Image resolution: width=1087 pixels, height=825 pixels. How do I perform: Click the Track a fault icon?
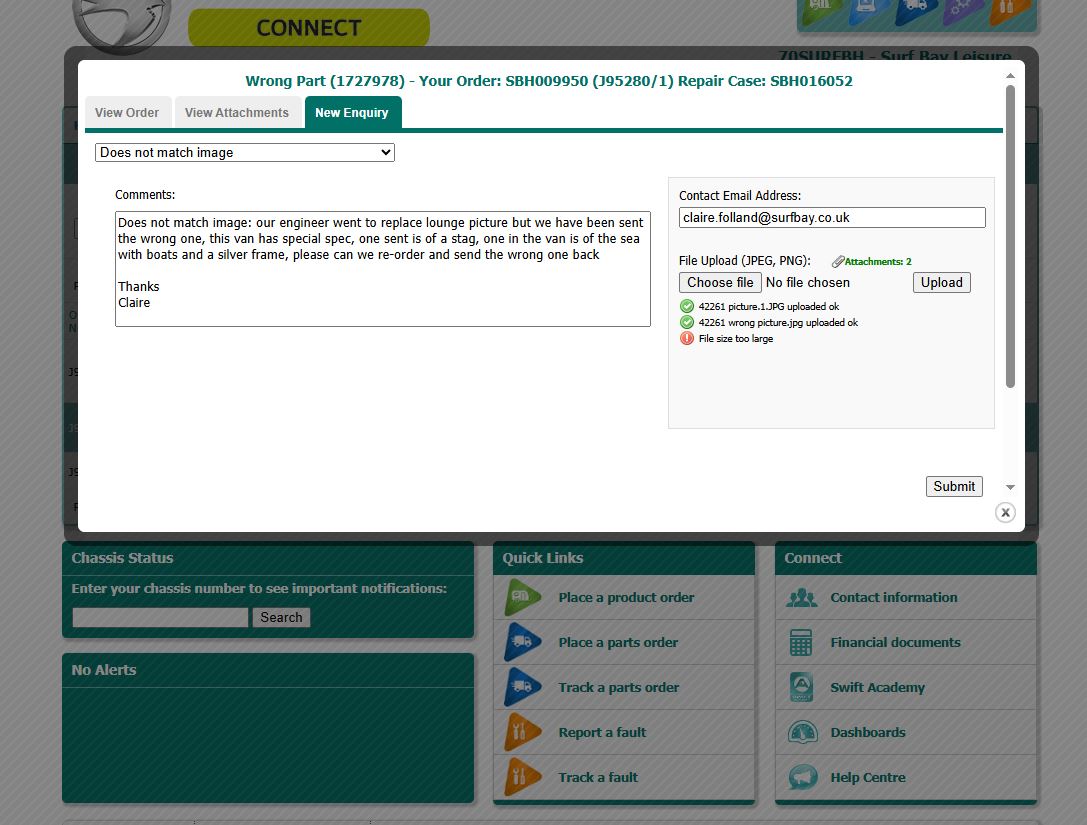point(522,778)
